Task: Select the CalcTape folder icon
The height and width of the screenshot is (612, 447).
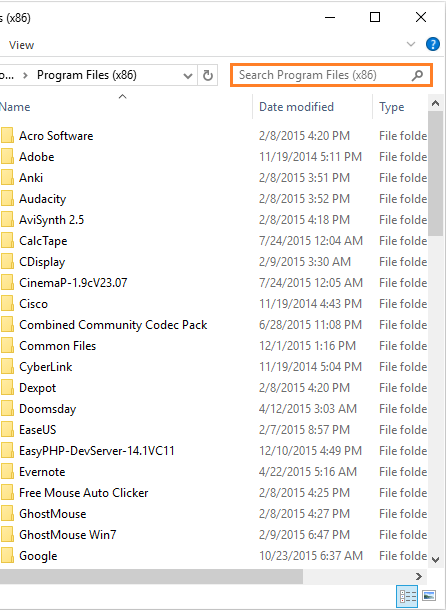Action: 7,240
